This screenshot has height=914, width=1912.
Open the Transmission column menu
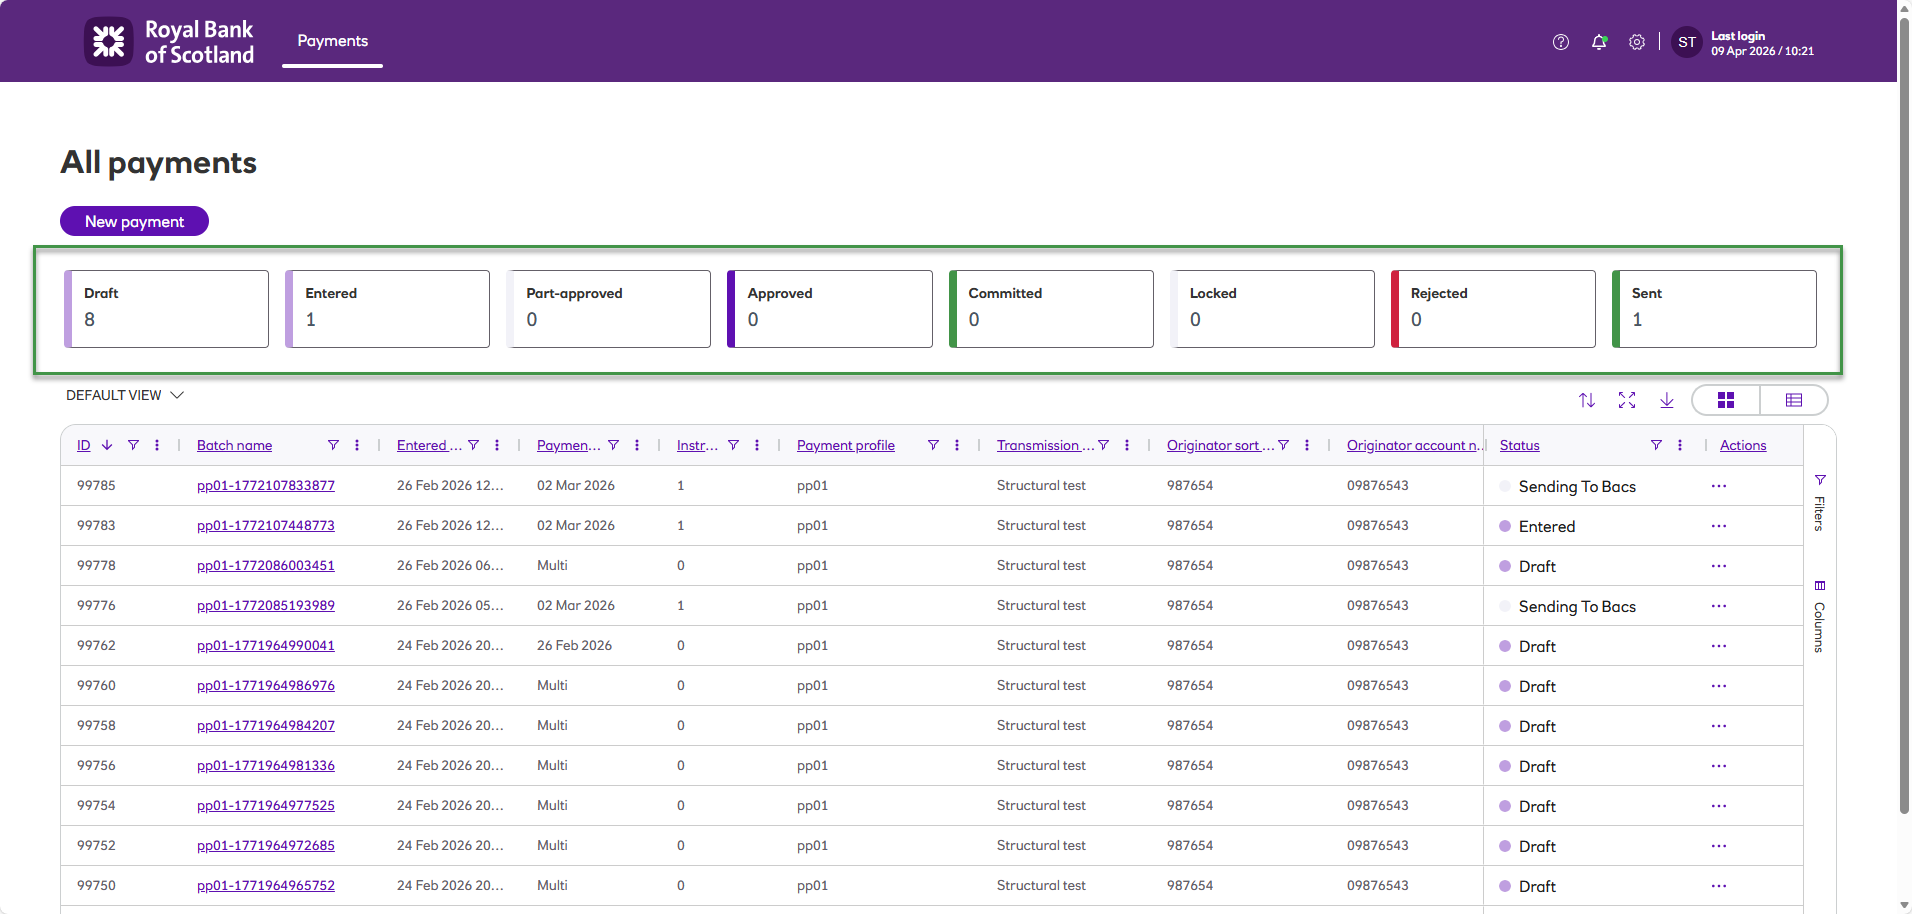coord(1127,445)
